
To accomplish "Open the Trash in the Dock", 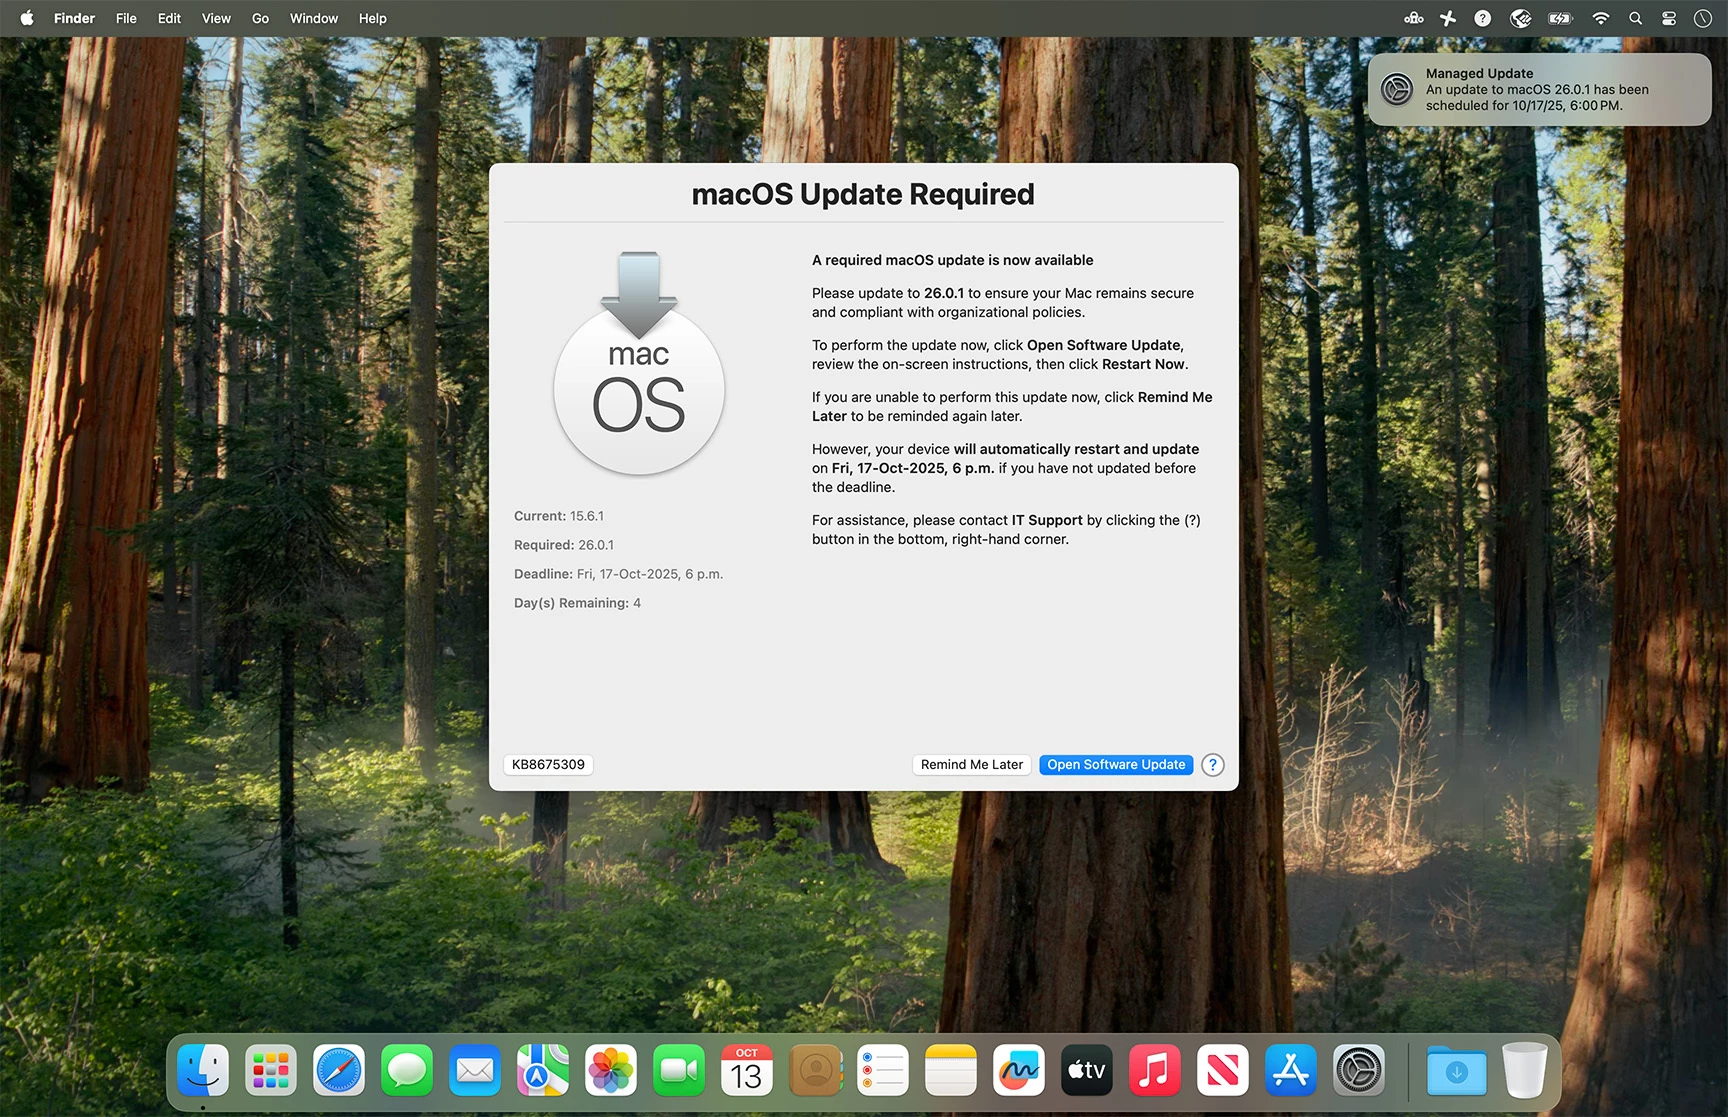I will 1525,1071.
